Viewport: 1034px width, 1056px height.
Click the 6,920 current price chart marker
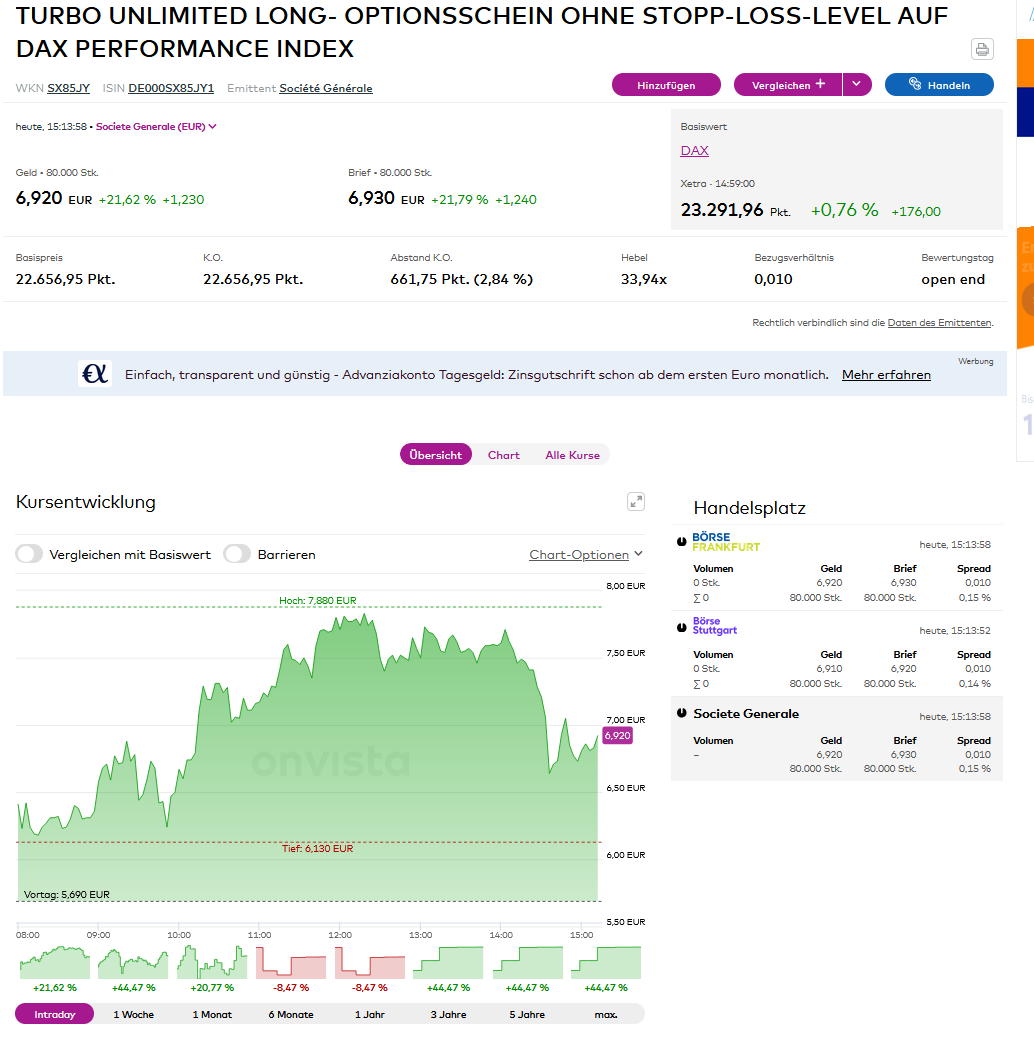617,735
